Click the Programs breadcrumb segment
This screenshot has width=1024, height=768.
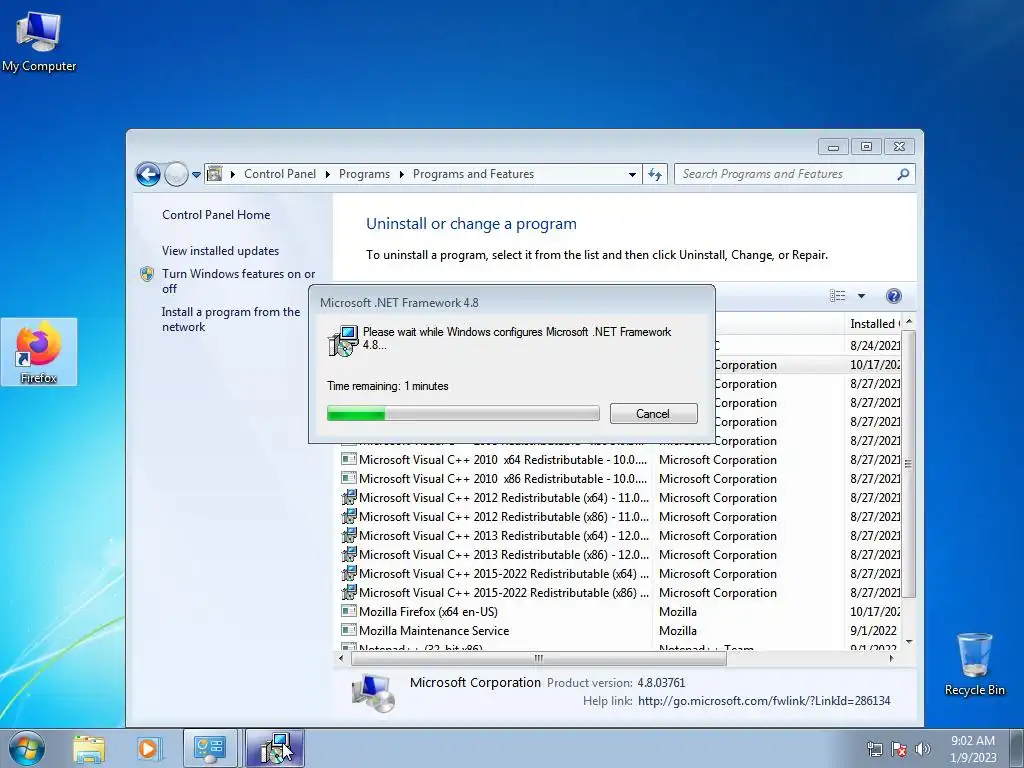364,174
